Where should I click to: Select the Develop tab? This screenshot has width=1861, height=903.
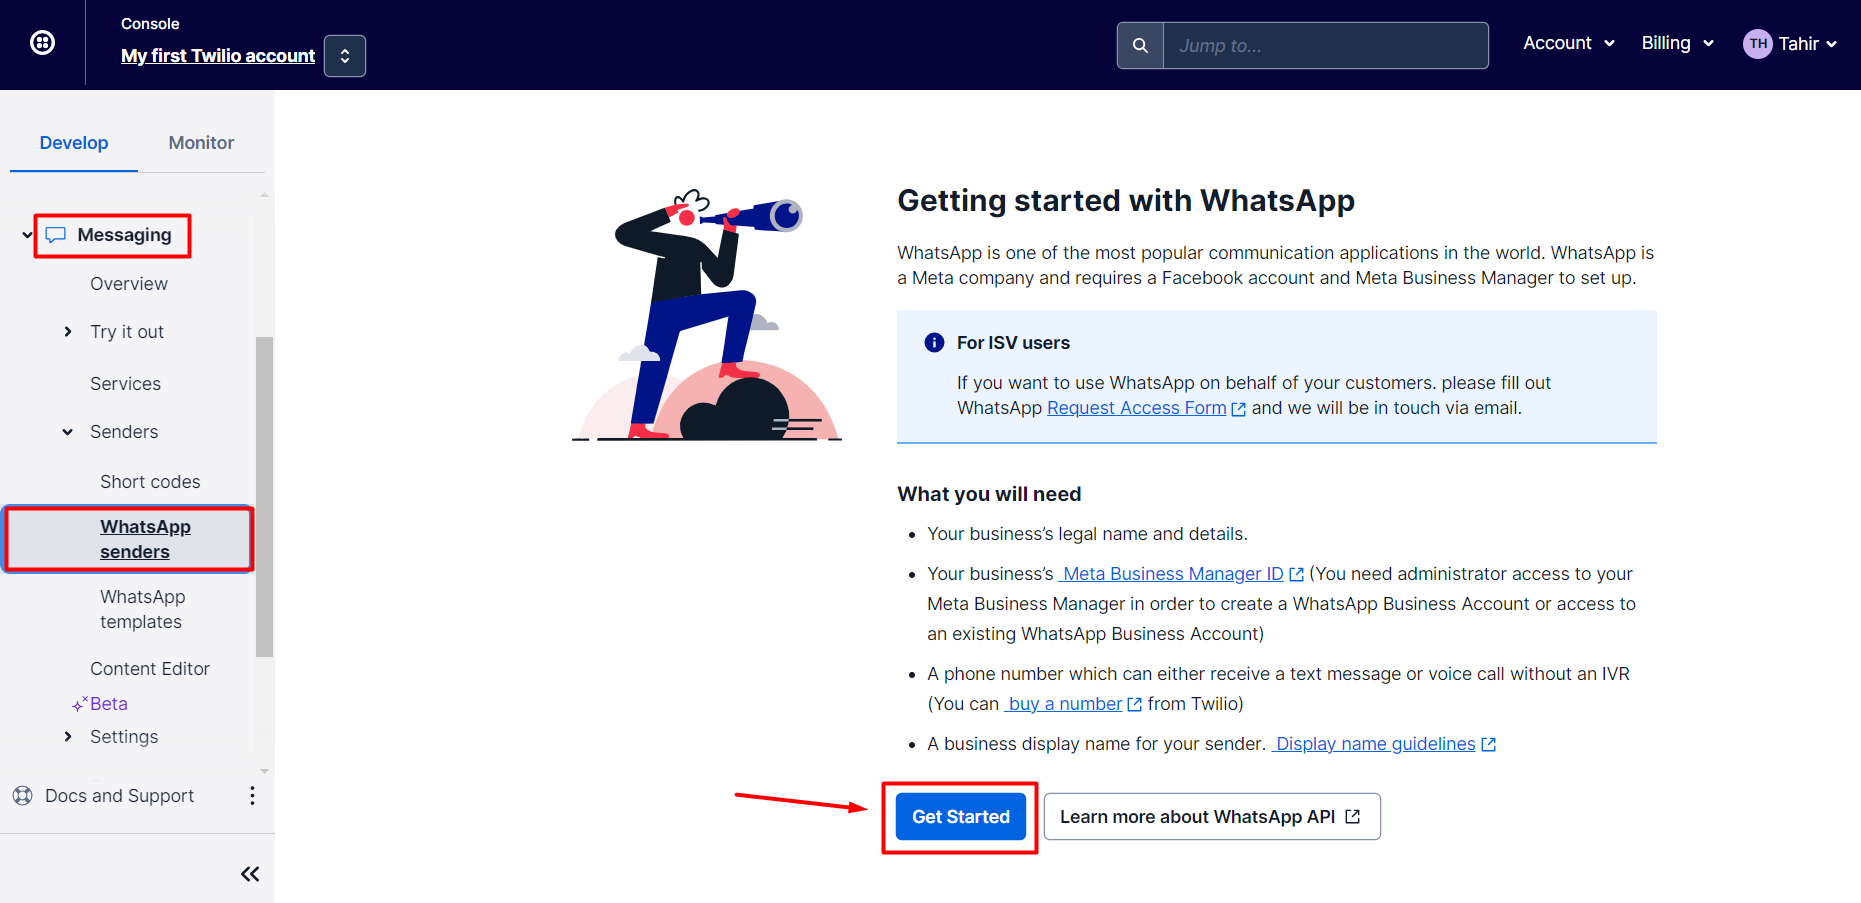[74, 143]
